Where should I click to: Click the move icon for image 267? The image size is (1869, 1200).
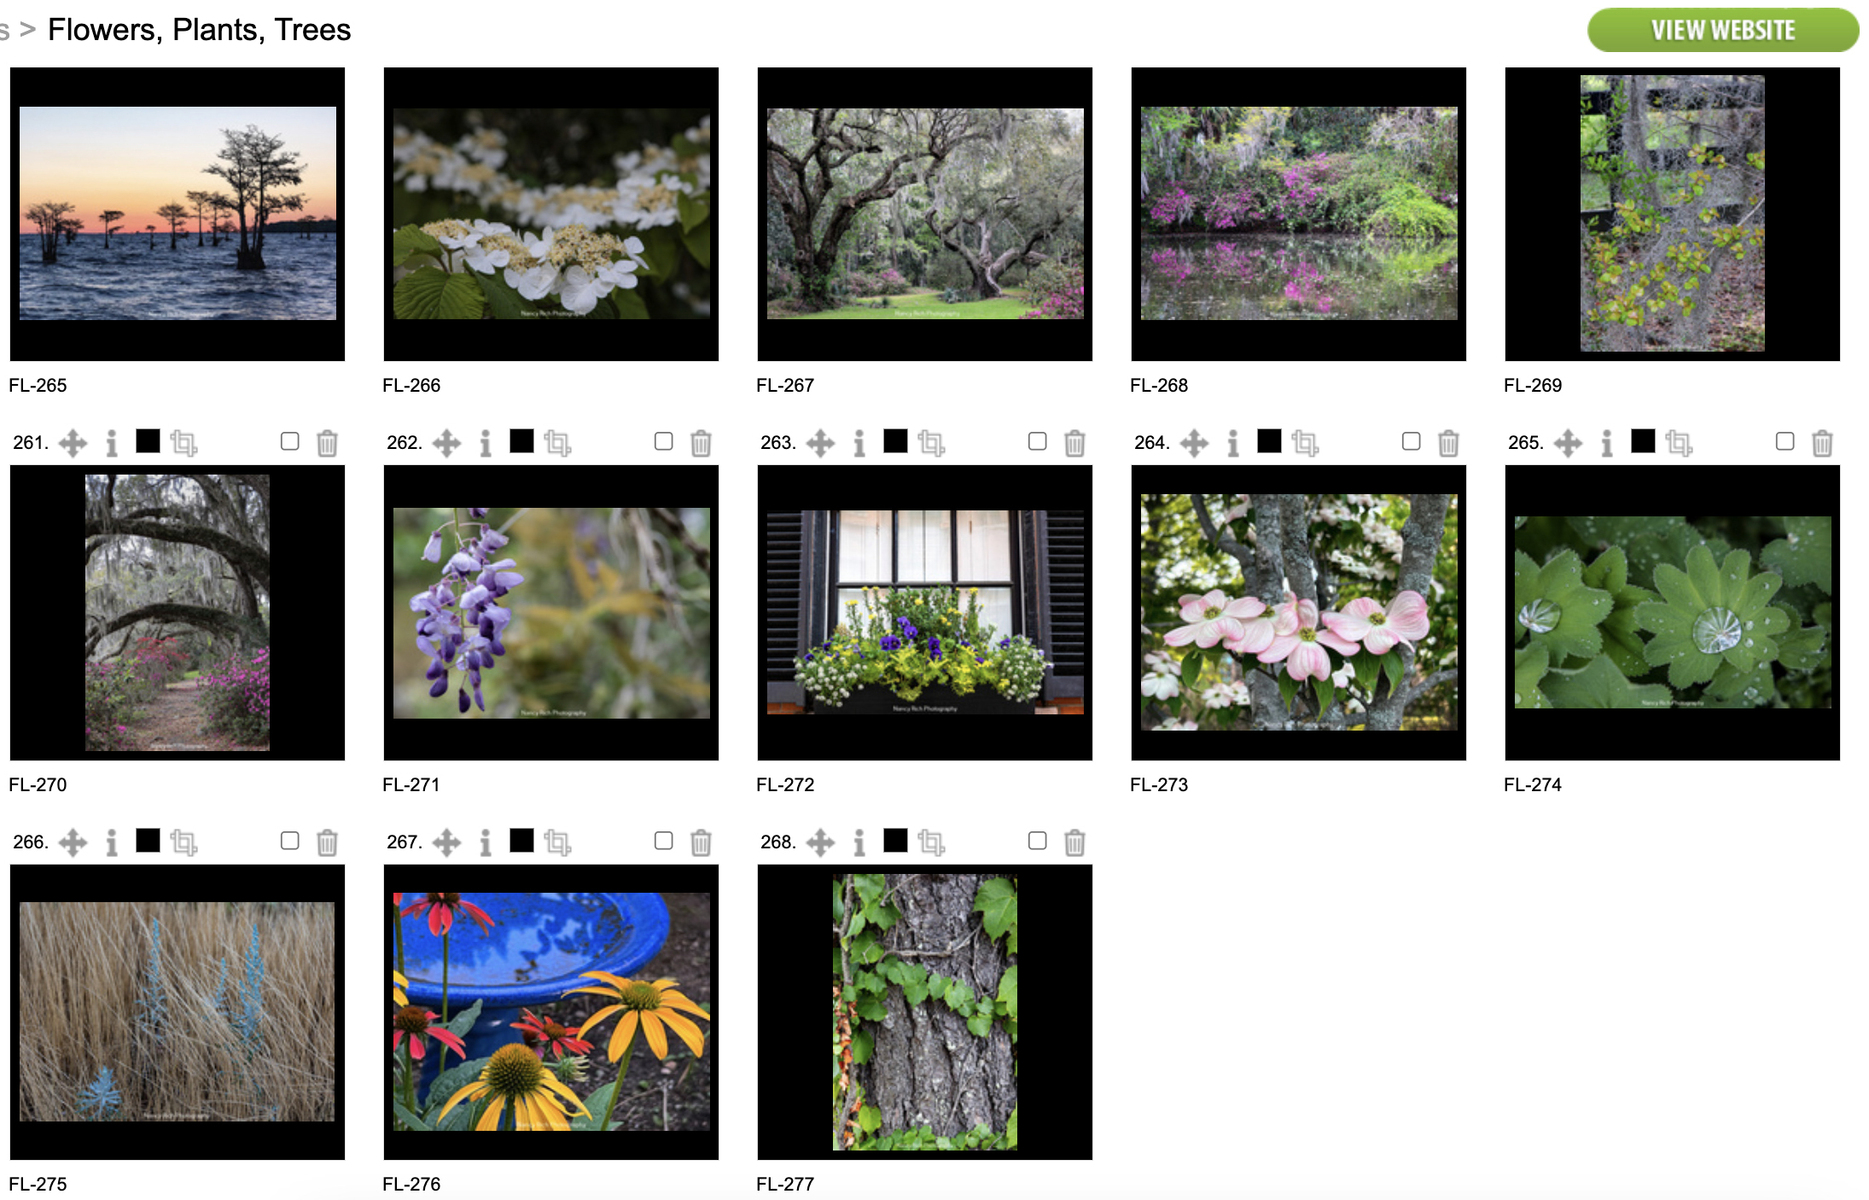click(447, 843)
